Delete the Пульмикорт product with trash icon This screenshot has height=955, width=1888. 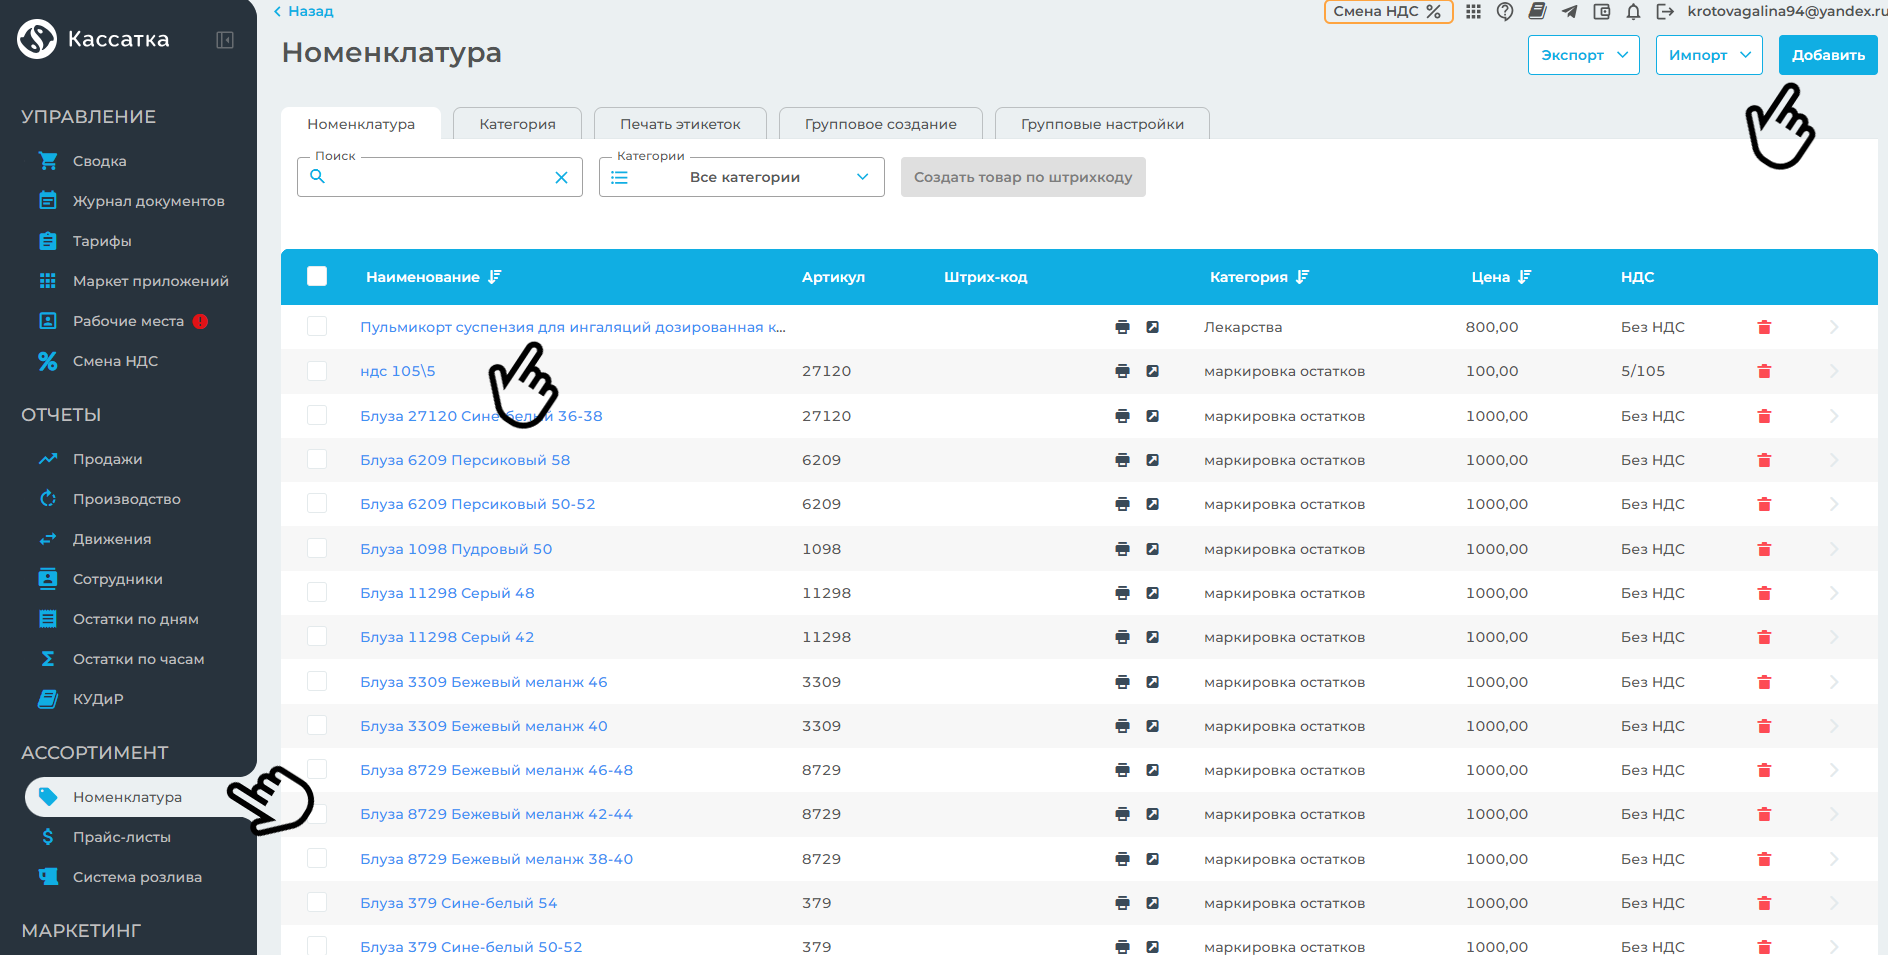[1764, 328]
